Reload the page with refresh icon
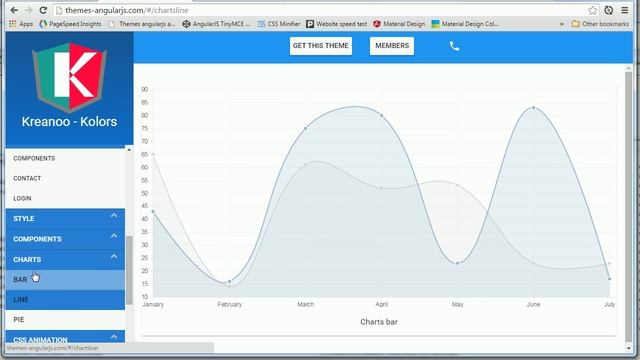Image resolution: width=640 pixels, height=360 pixels. click(x=43, y=10)
